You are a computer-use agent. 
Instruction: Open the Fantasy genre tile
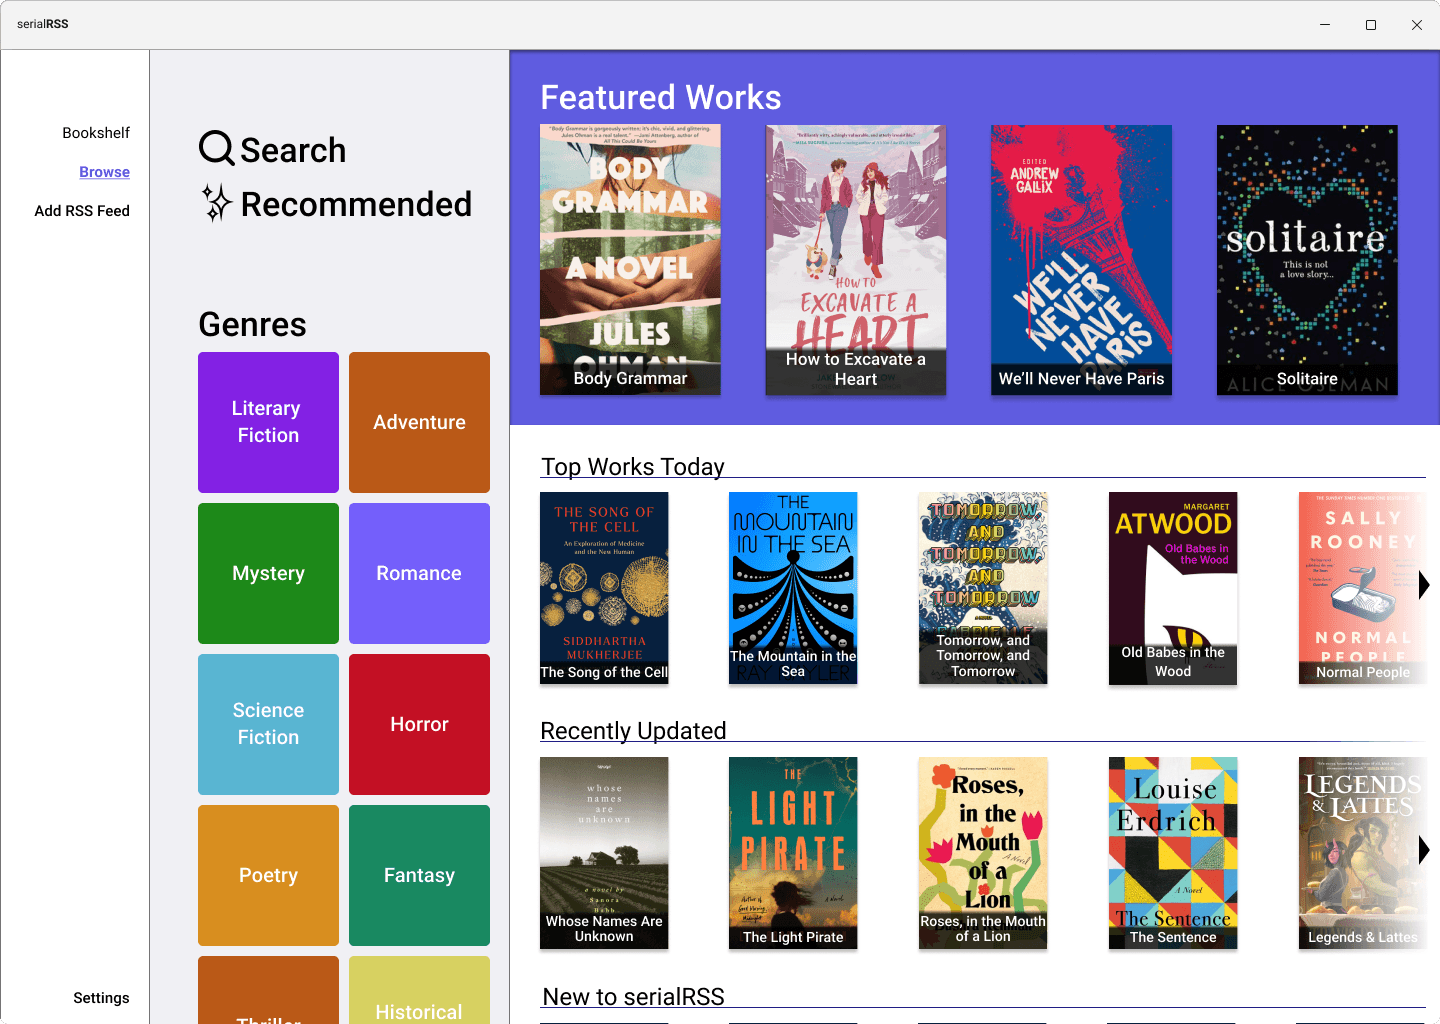[x=419, y=875]
